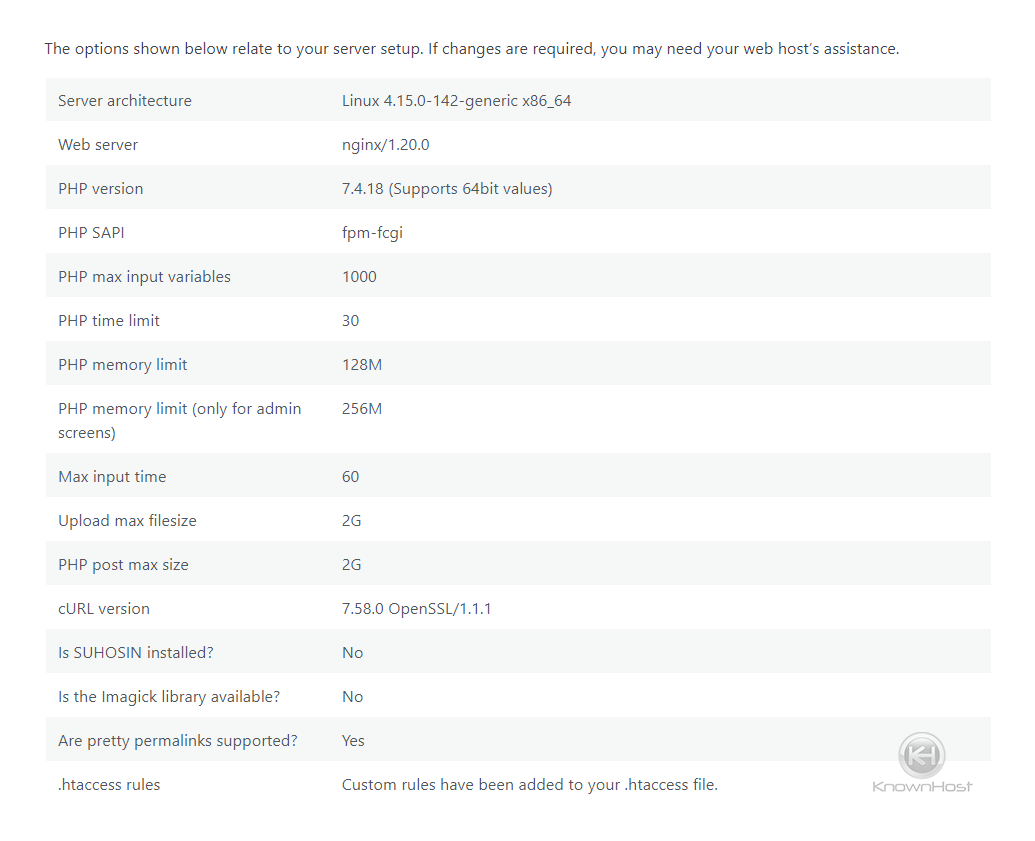Screen dimensions: 1035x841
Task: Click the Upload max filesize label
Action: coord(127,521)
